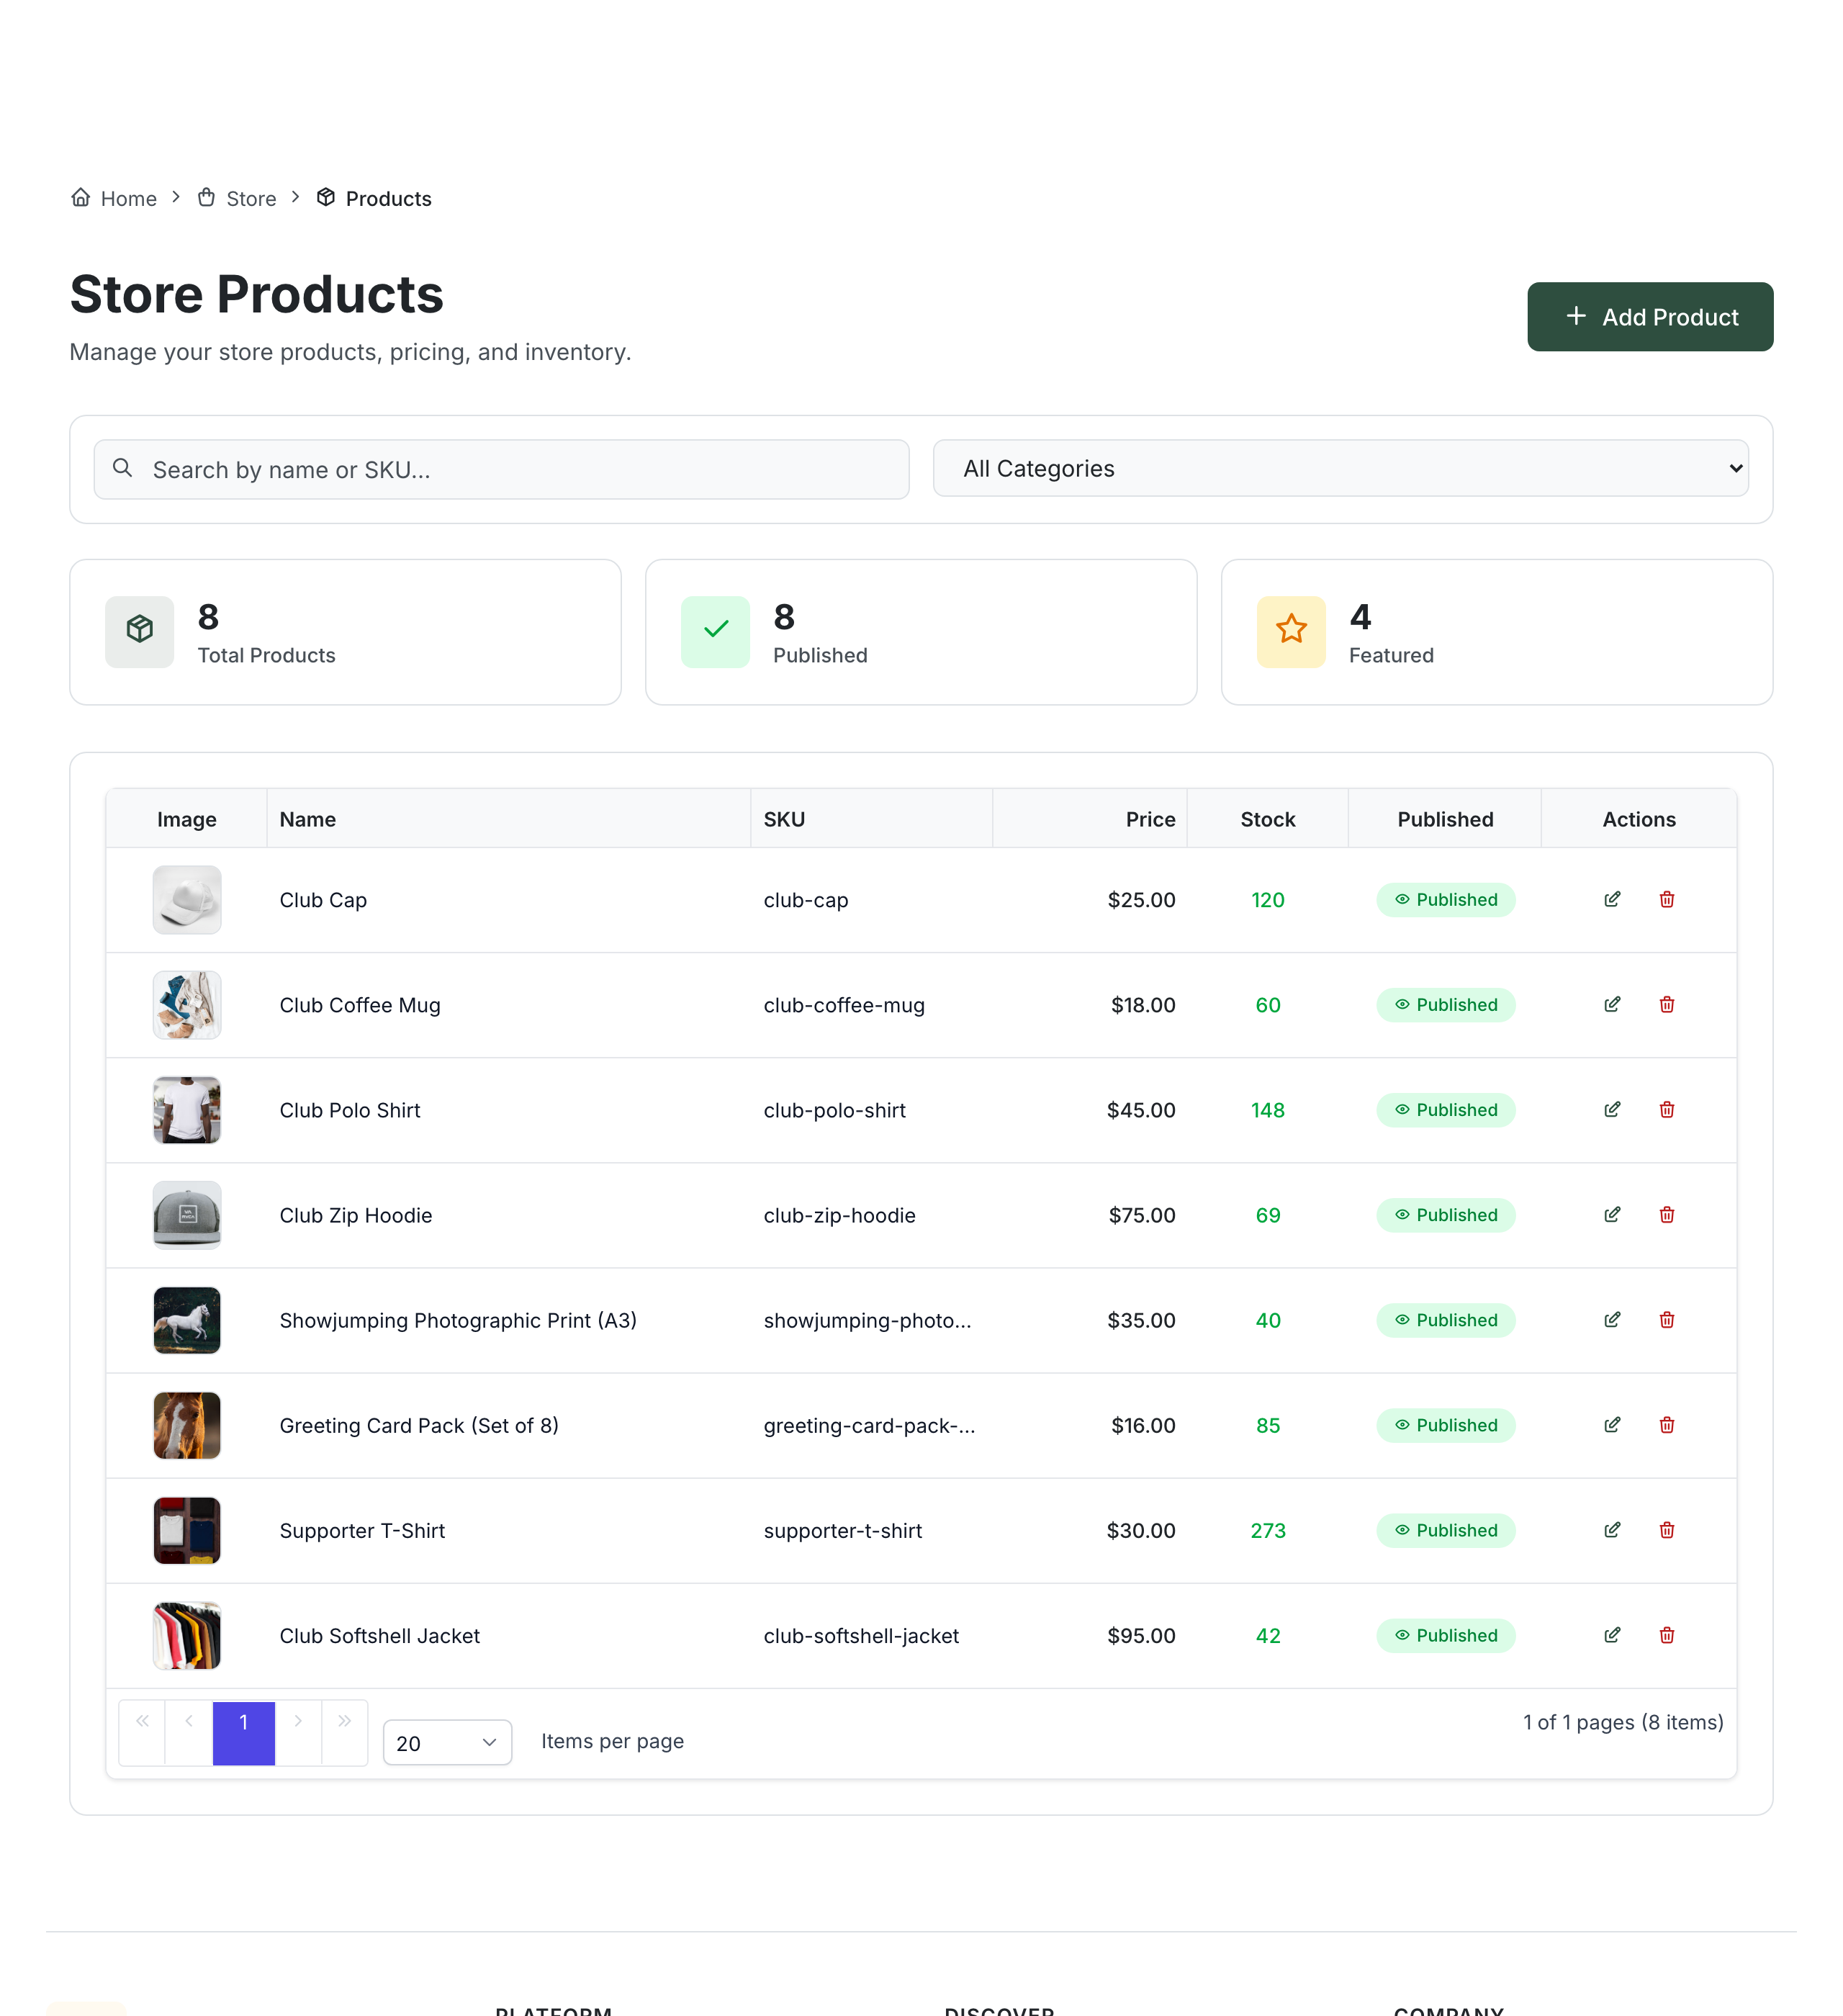The height and width of the screenshot is (2016, 1843).
Task: Open edit for Club Zip Hoodie
Action: click(x=1612, y=1214)
